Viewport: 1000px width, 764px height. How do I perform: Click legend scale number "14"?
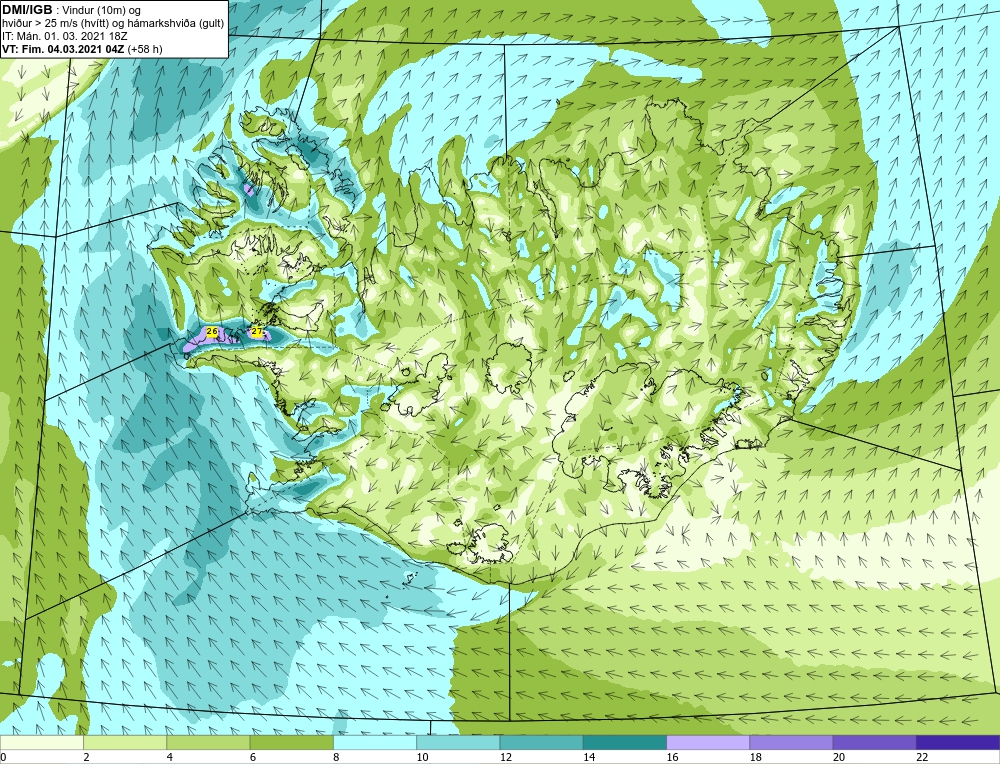589,757
